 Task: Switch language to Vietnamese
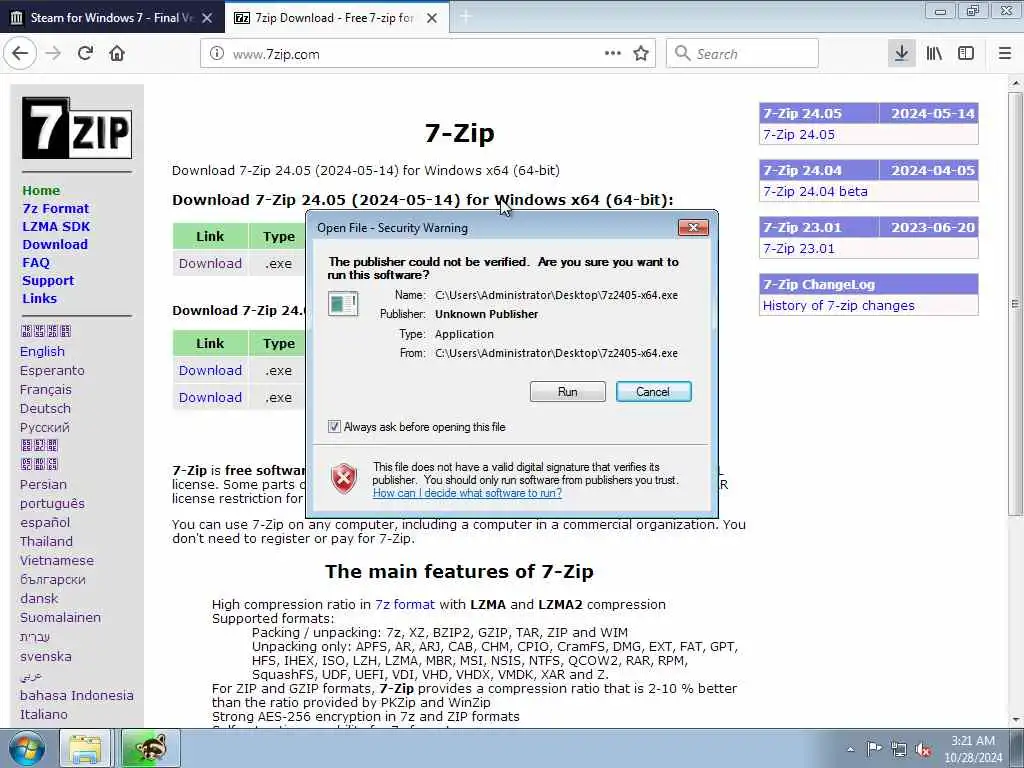coord(57,560)
